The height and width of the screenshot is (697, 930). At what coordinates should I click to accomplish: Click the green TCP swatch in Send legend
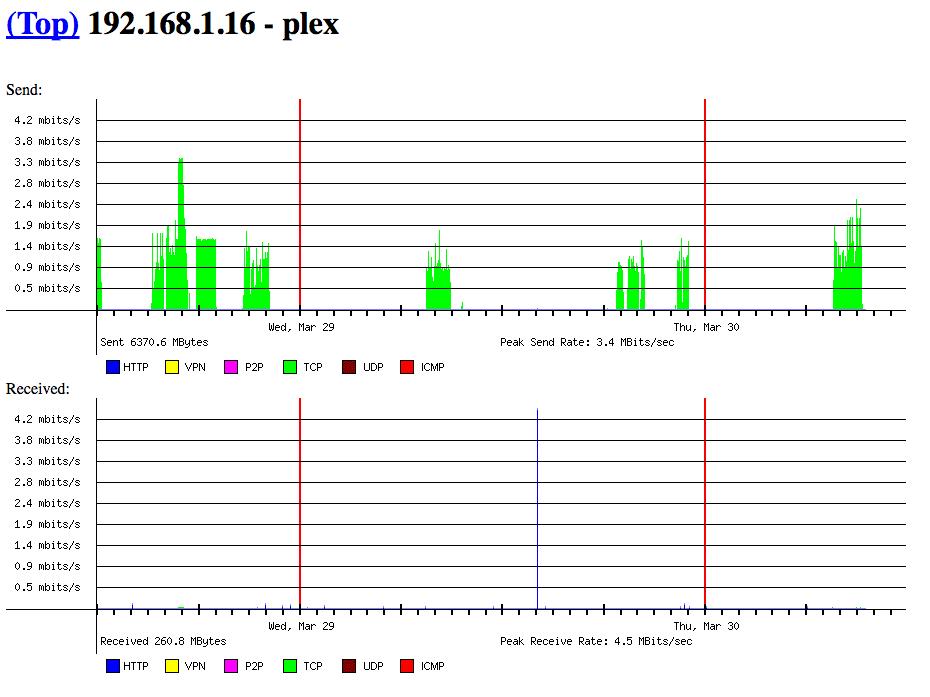point(290,367)
